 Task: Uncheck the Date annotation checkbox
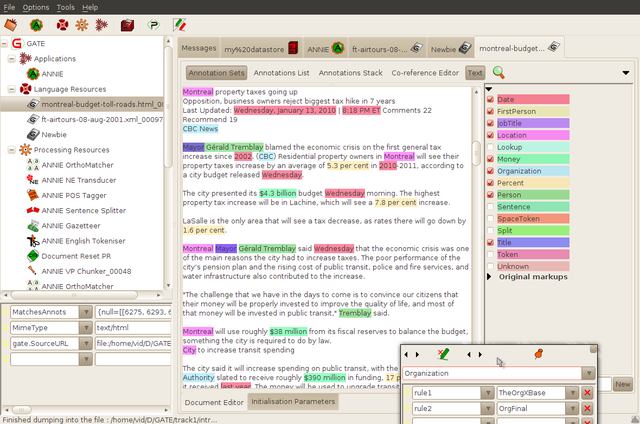click(491, 99)
